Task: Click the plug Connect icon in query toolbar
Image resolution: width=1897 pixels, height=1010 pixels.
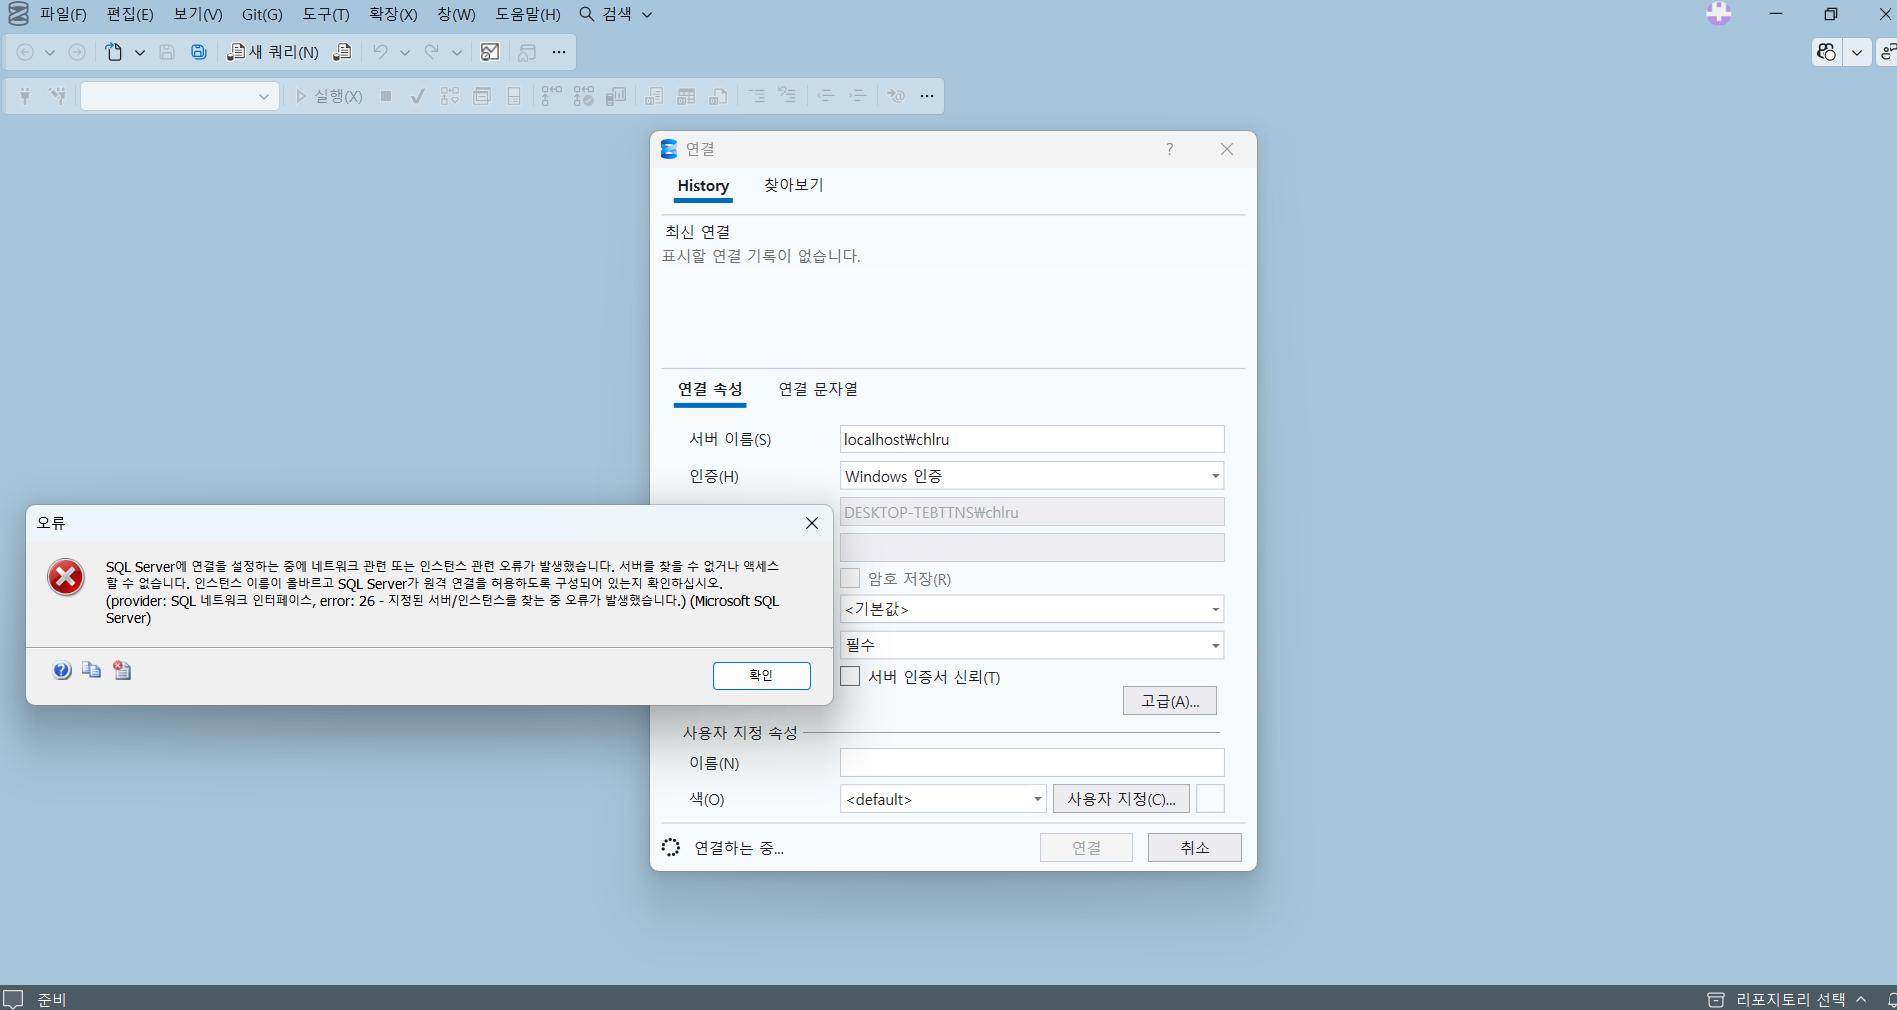Action: click(25, 96)
